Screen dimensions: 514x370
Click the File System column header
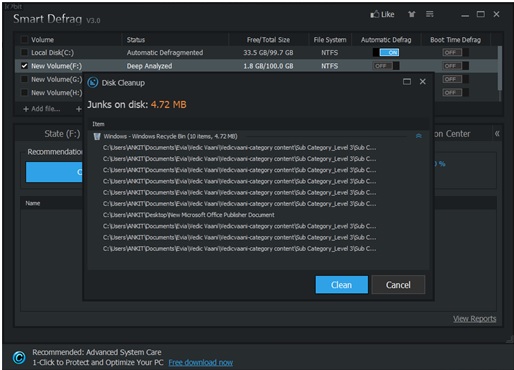coord(330,40)
